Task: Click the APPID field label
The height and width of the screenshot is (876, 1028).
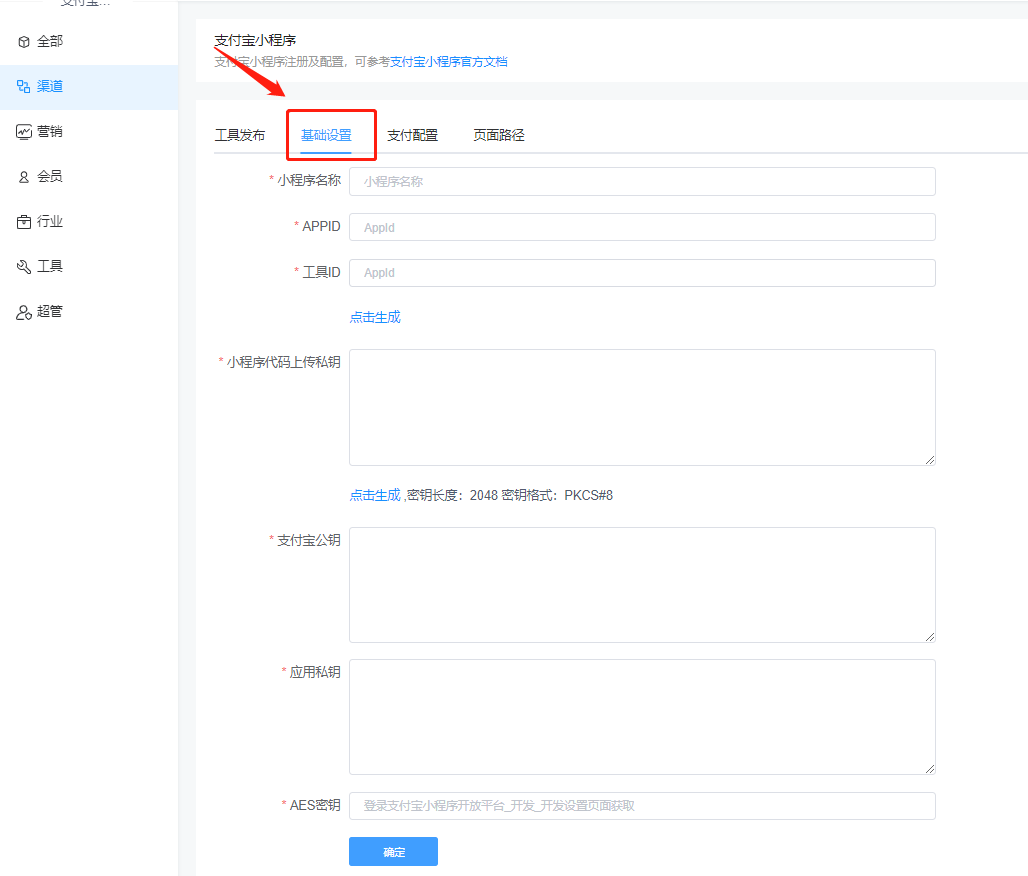Action: click(321, 226)
